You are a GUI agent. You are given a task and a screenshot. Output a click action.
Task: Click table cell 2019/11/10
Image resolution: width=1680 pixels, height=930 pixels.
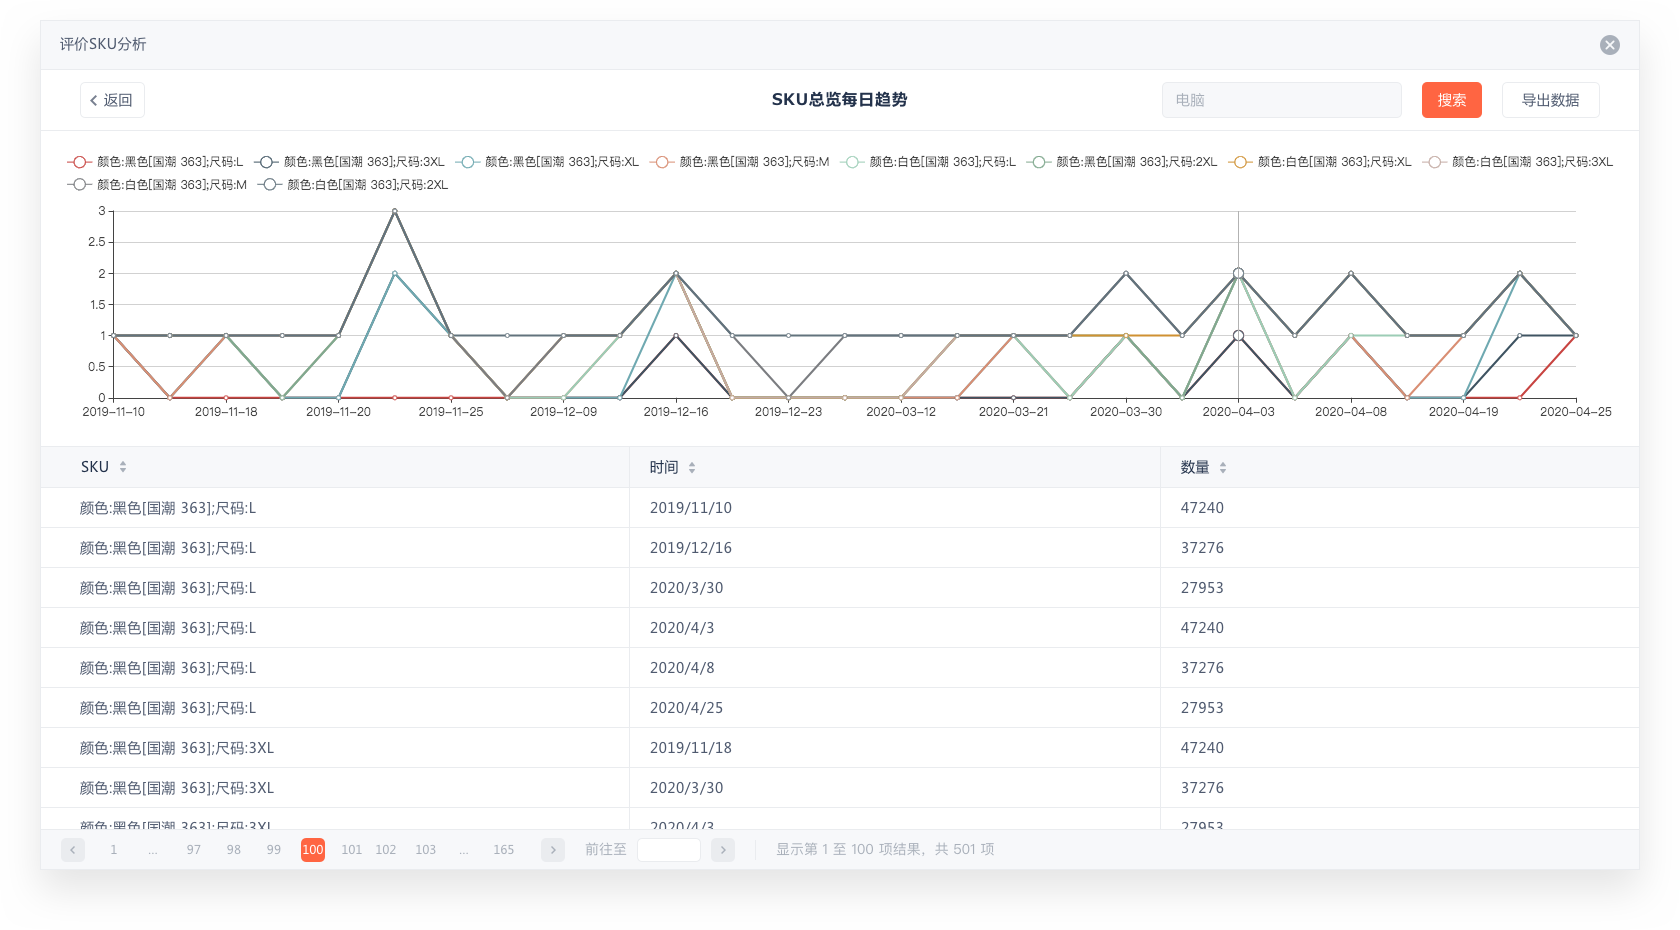click(691, 508)
